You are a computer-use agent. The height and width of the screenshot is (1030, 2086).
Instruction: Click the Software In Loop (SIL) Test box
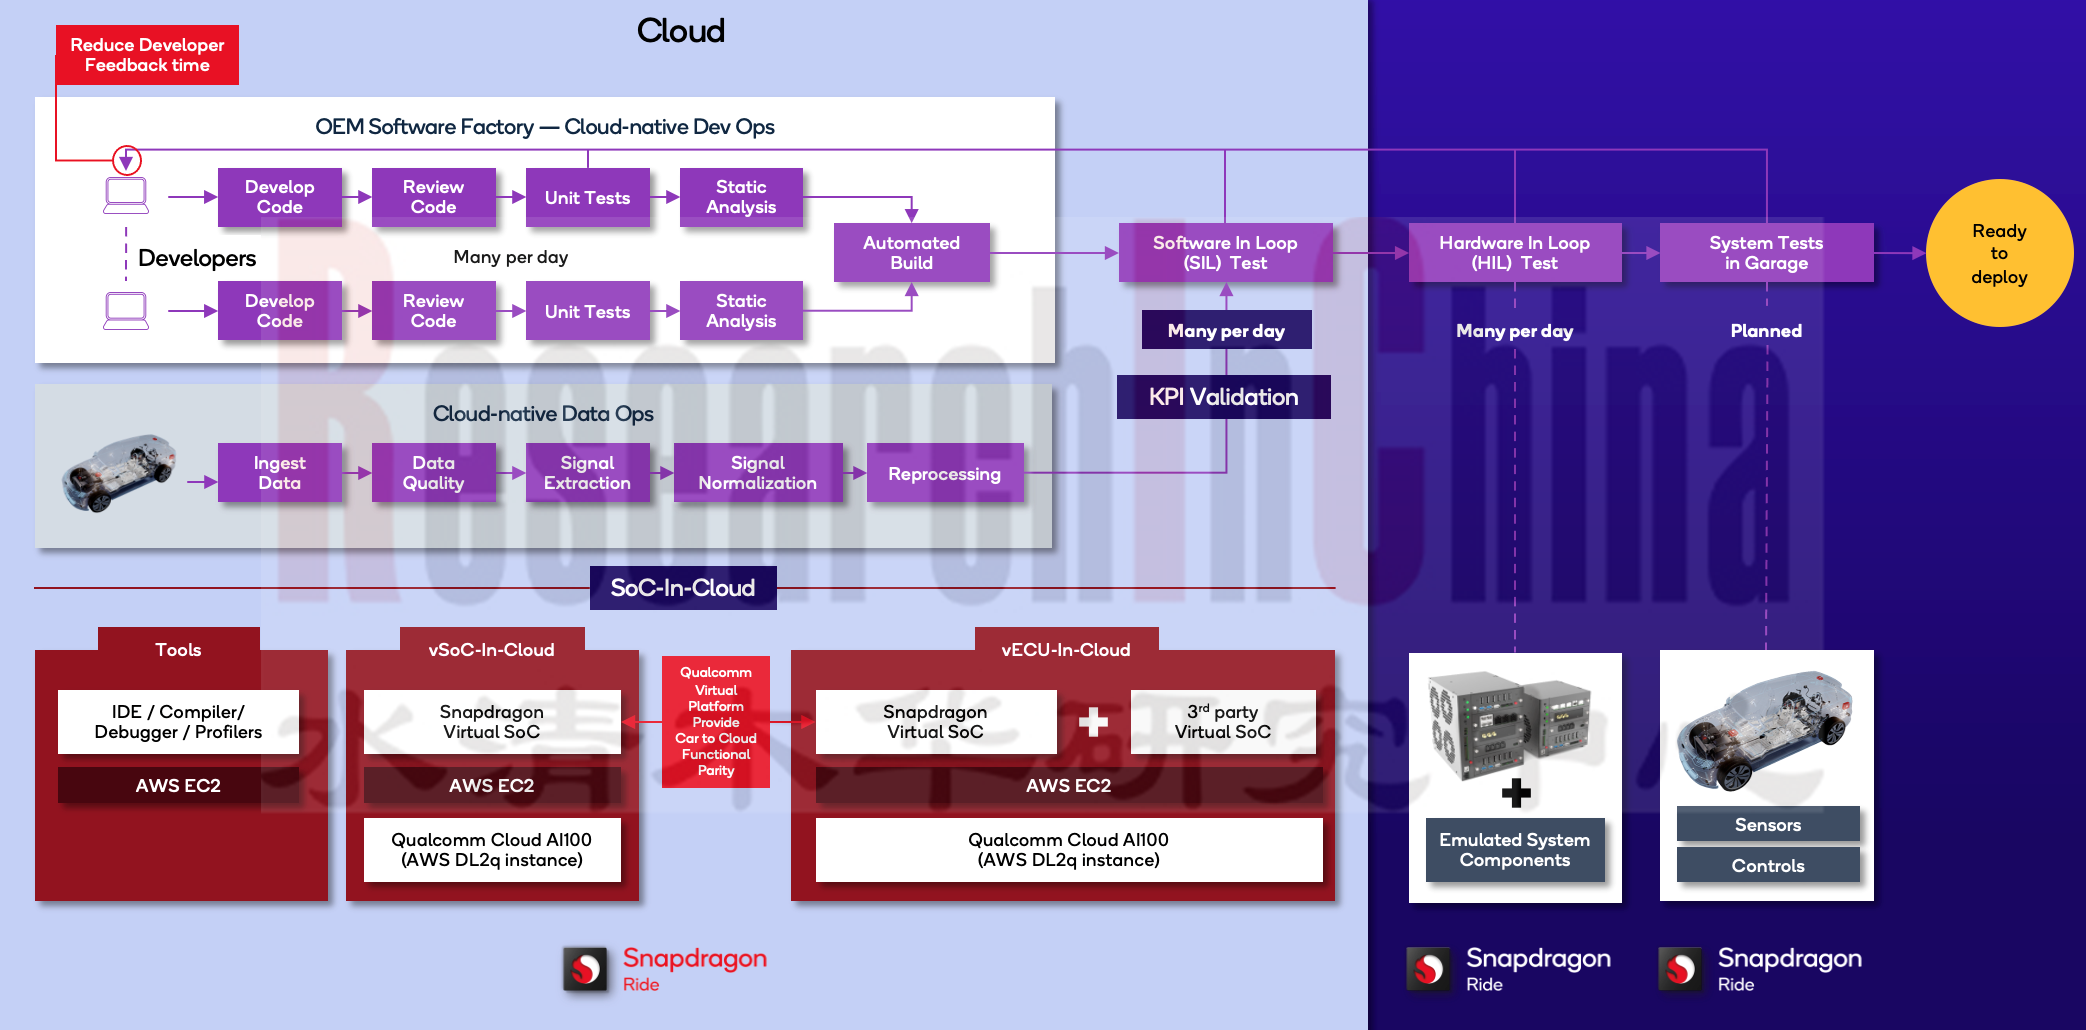pos(1225,253)
